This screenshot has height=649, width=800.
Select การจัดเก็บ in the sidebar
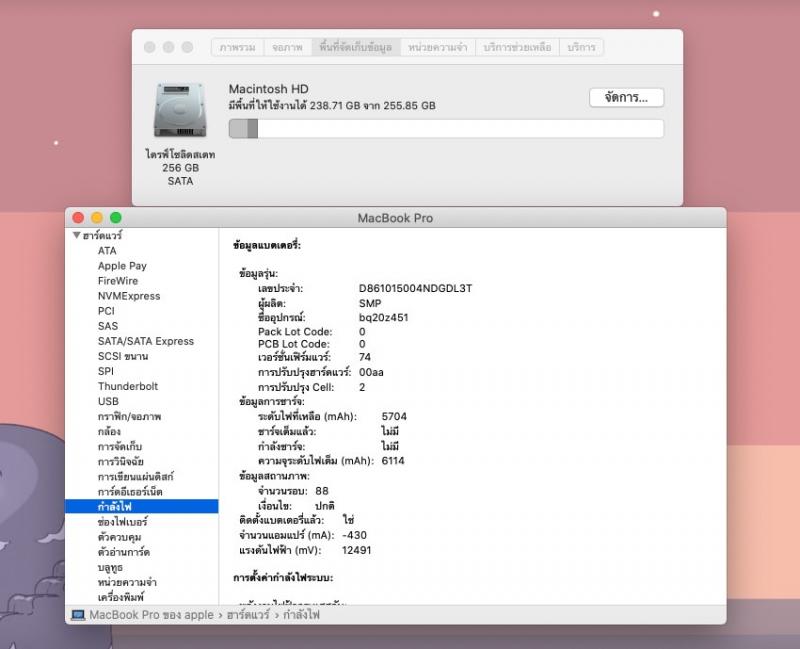120,446
